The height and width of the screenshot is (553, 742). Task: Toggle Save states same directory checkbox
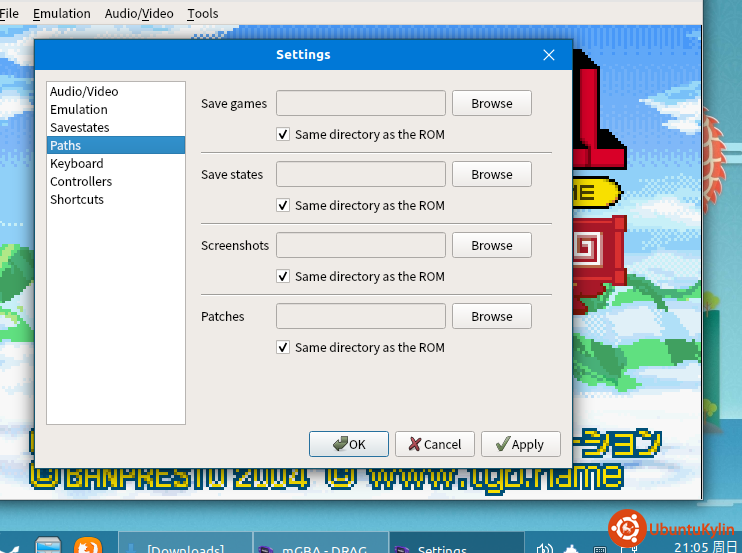tap(283, 205)
